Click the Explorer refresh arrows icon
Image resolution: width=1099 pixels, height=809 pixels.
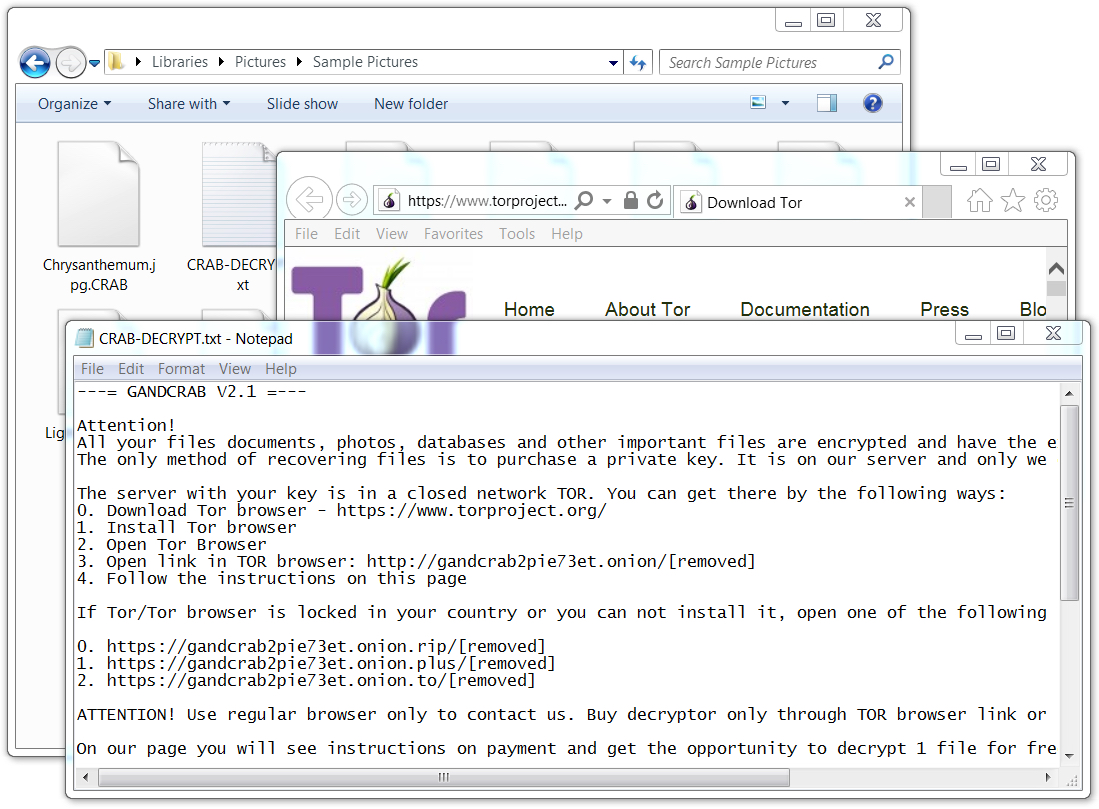(x=638, y=63)
